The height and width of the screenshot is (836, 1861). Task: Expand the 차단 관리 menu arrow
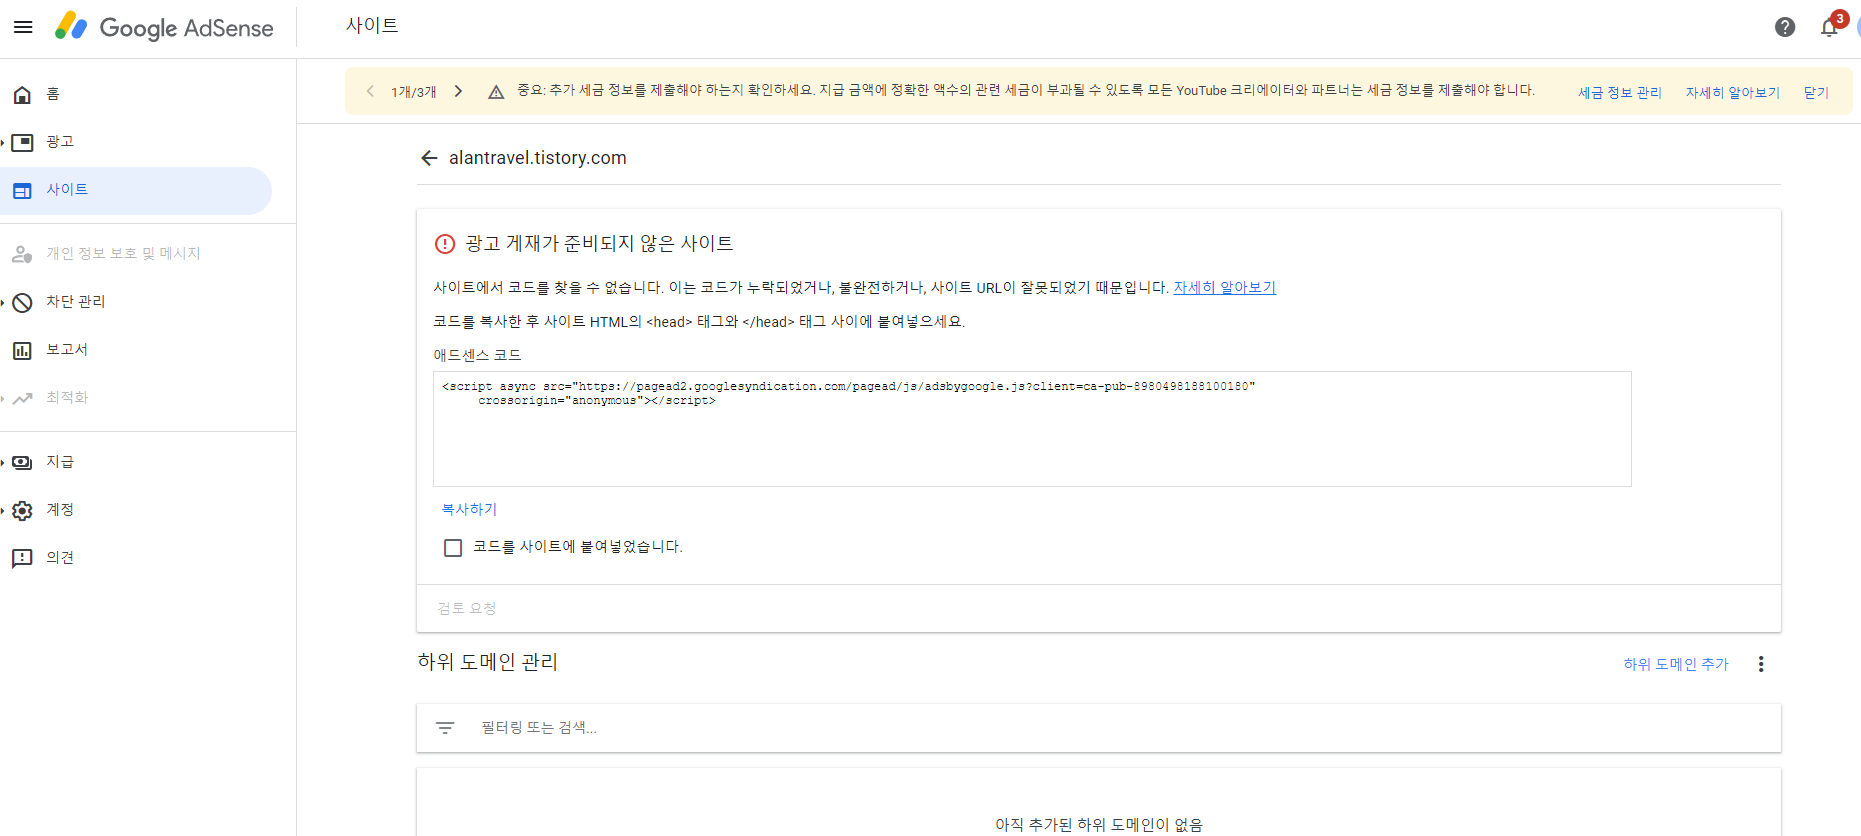pos(3,303)
